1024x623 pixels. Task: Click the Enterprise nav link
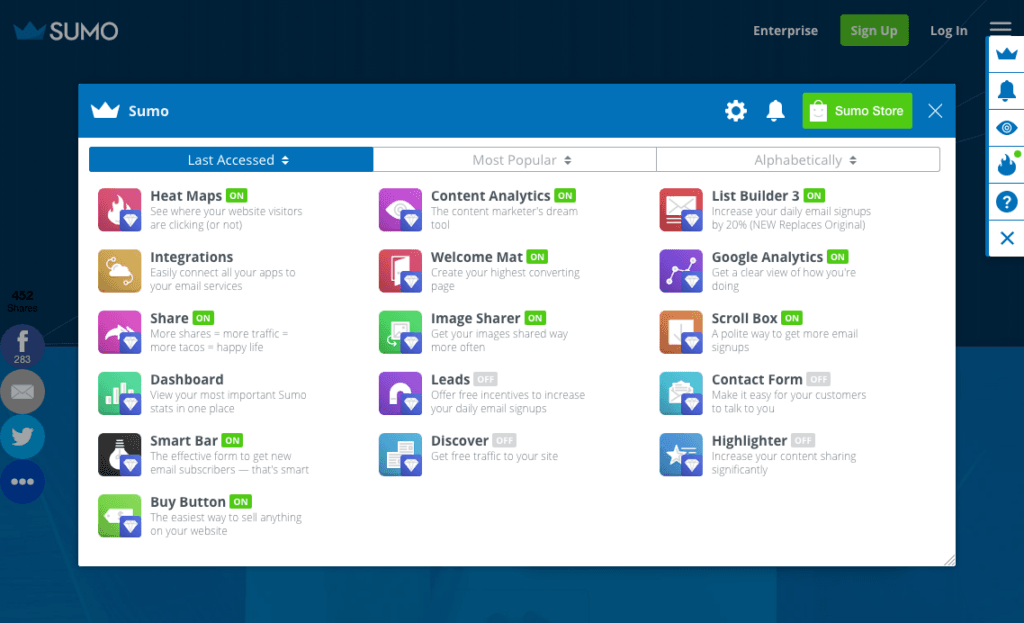pyautogui.click(x=785, y=31)
